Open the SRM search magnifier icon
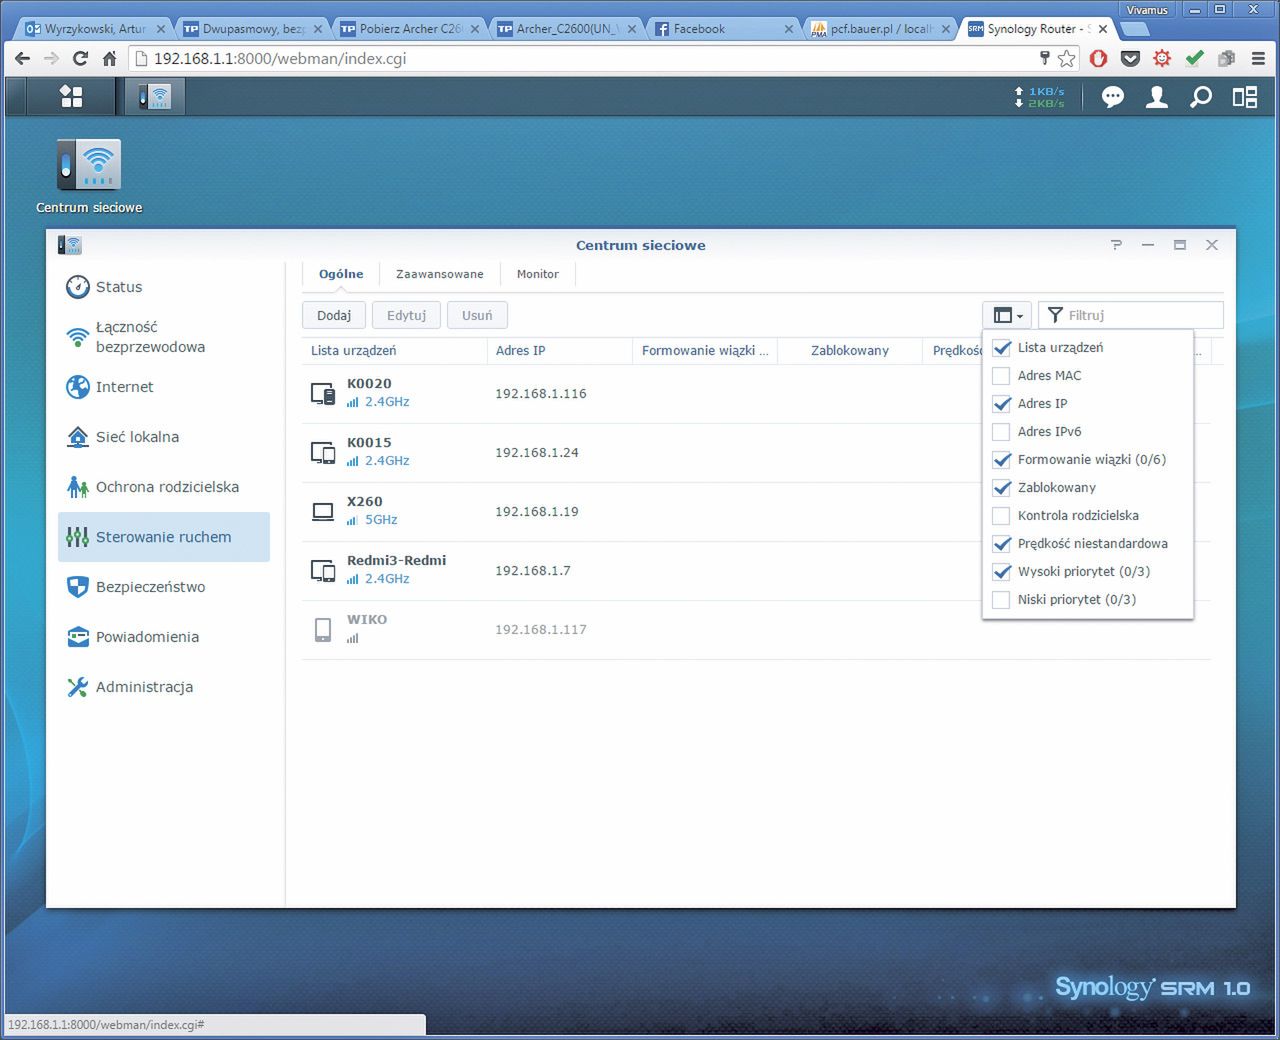This screenshot has width=1280, height=1040. pos(1201,97)
